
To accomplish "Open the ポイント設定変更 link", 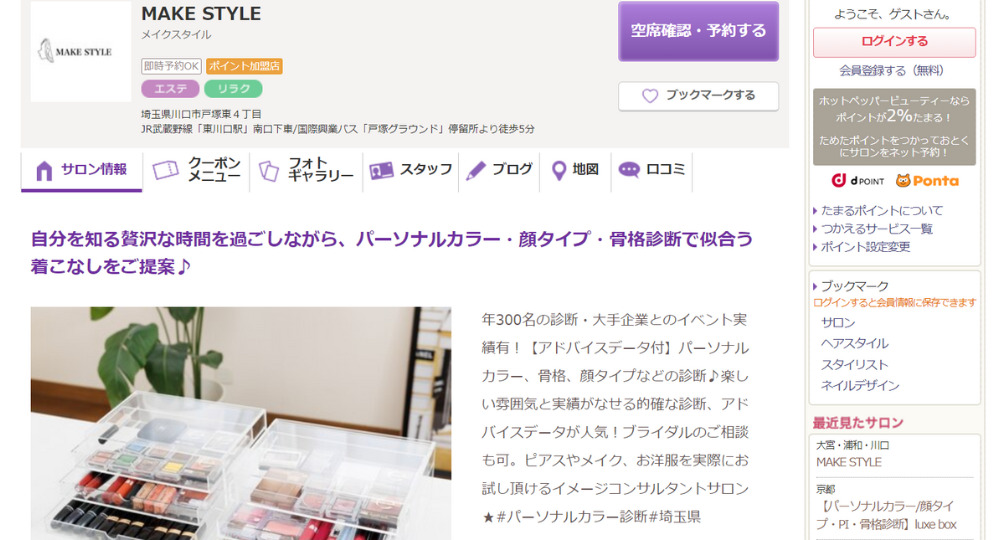I will pos(865,247).
